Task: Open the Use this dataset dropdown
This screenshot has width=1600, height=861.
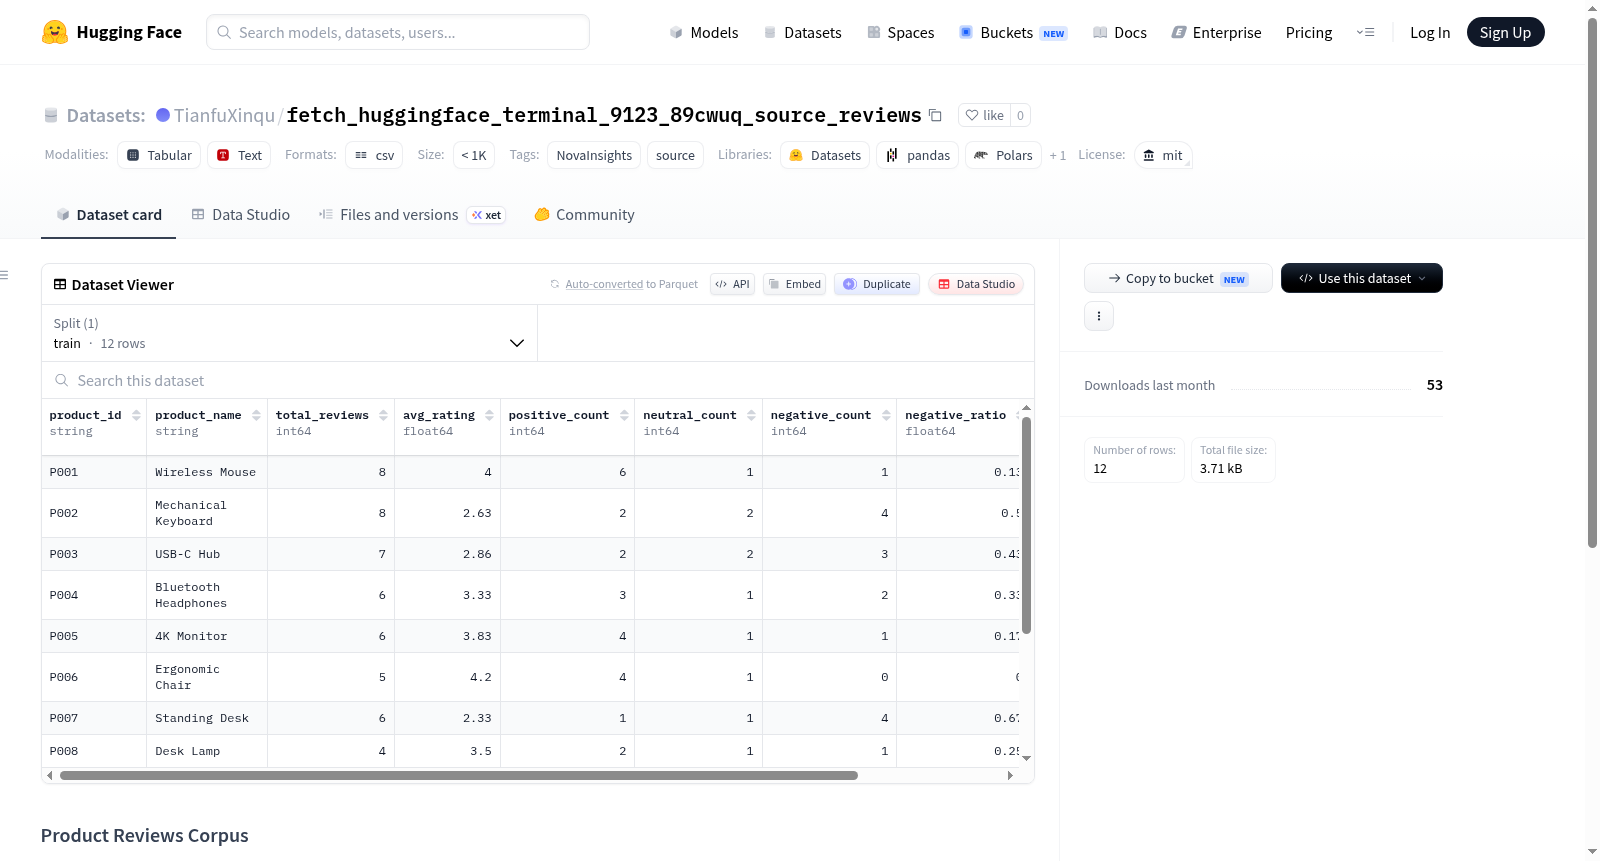Action: pyautogui.click(x=1362, y=278)
